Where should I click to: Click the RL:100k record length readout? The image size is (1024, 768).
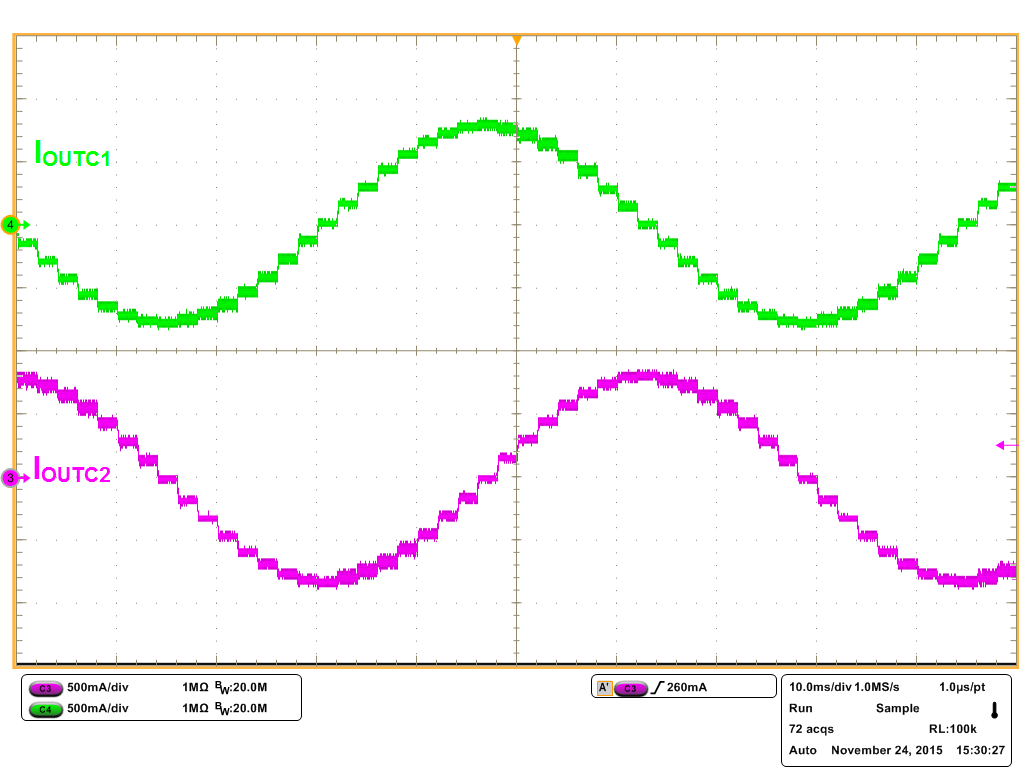point(952,729)
